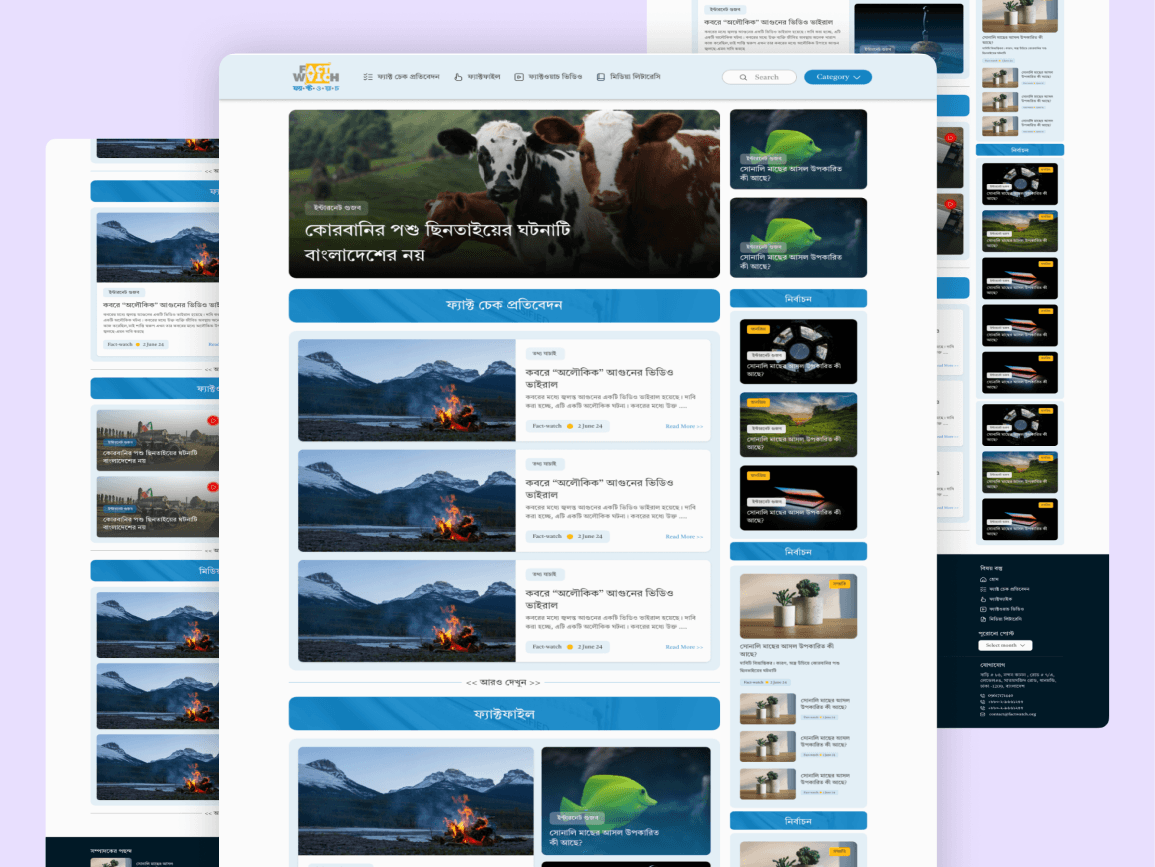This screenshot has height=867, width=1155.
Task: Click the phone icon beside the first footer number
Action: coord(983,695)
